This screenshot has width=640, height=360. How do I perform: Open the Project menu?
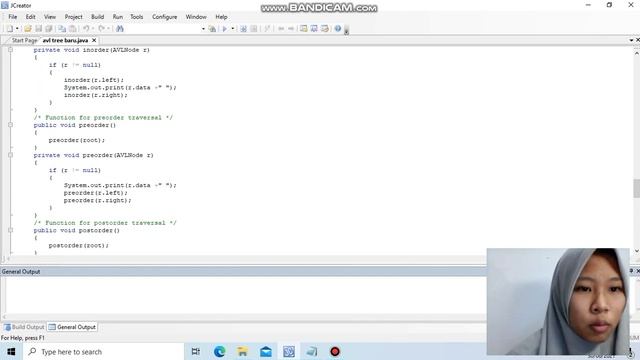pos(73,17)
